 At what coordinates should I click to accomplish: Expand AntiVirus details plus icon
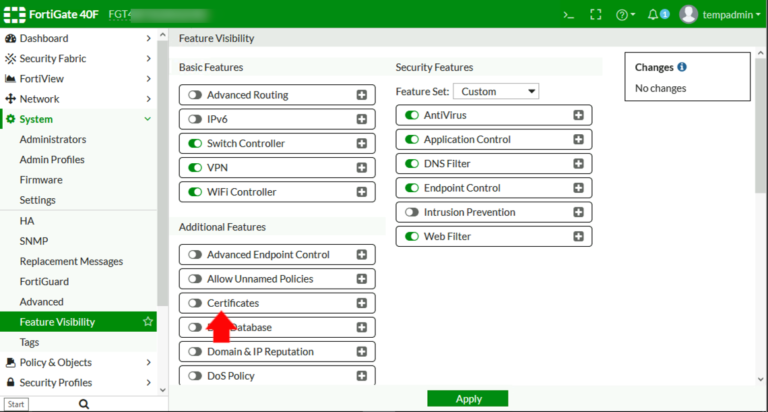(578, 115)
